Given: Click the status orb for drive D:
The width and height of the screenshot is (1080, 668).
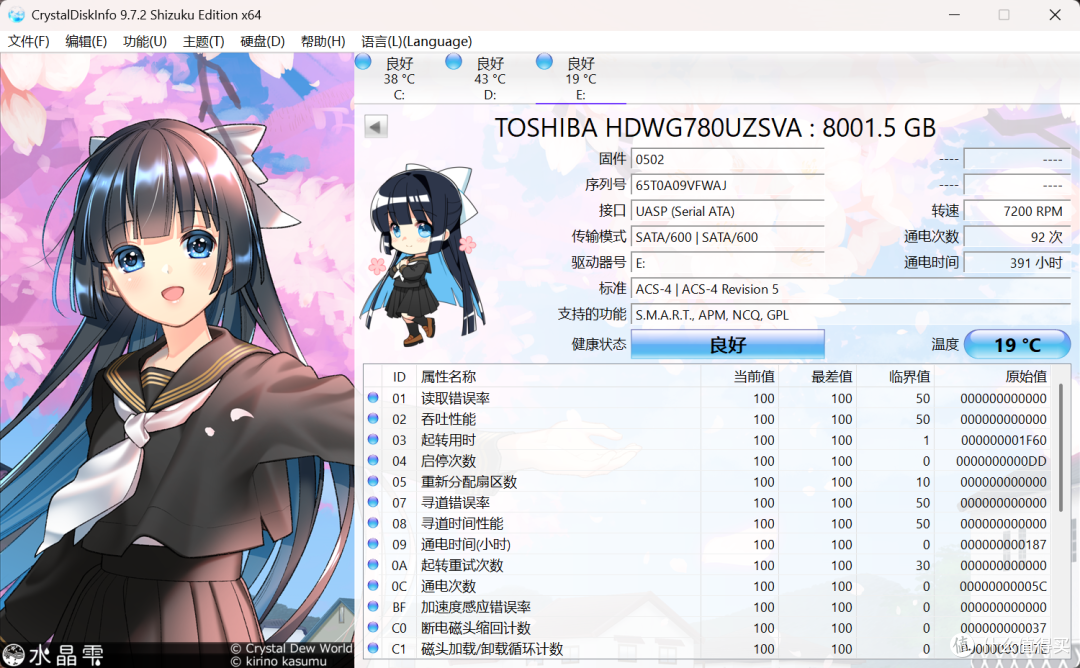Looking at the screenshot, I should 453,61.
